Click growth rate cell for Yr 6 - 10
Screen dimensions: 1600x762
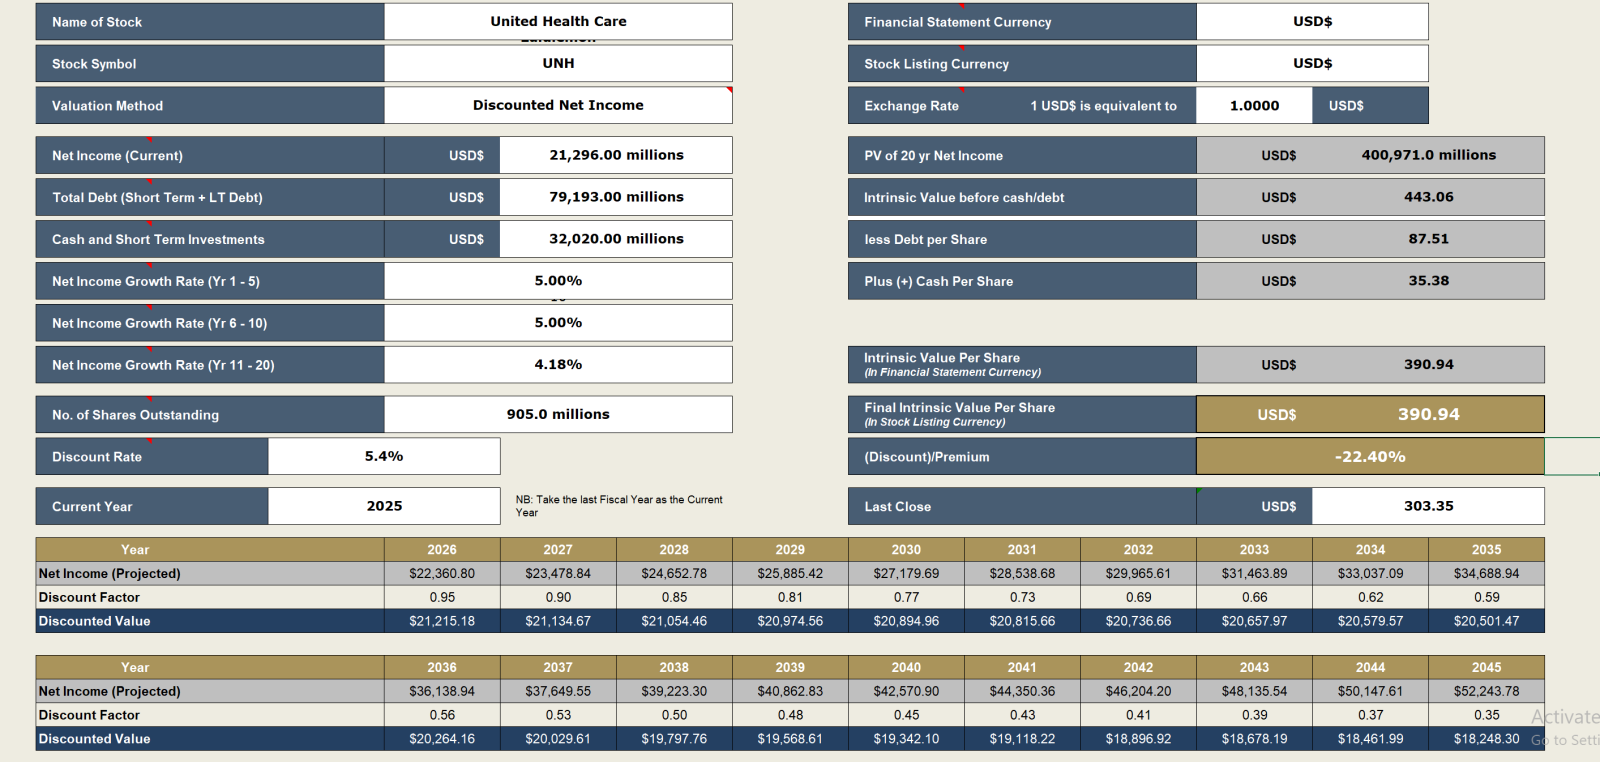tap(558, 323)
